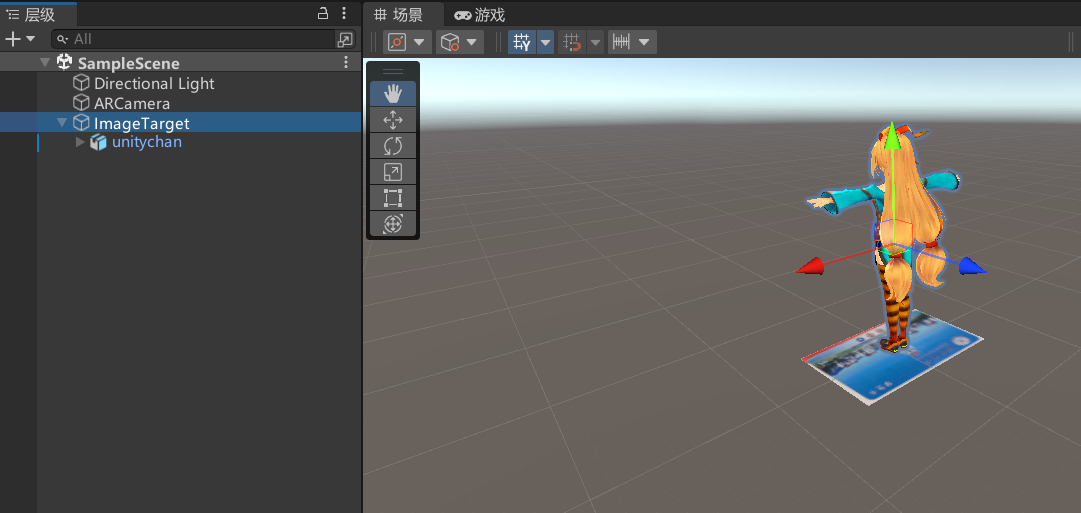1081x513 pixels.
Task: Toggle grid visibility Y-axis button
Action: point(523,42)
